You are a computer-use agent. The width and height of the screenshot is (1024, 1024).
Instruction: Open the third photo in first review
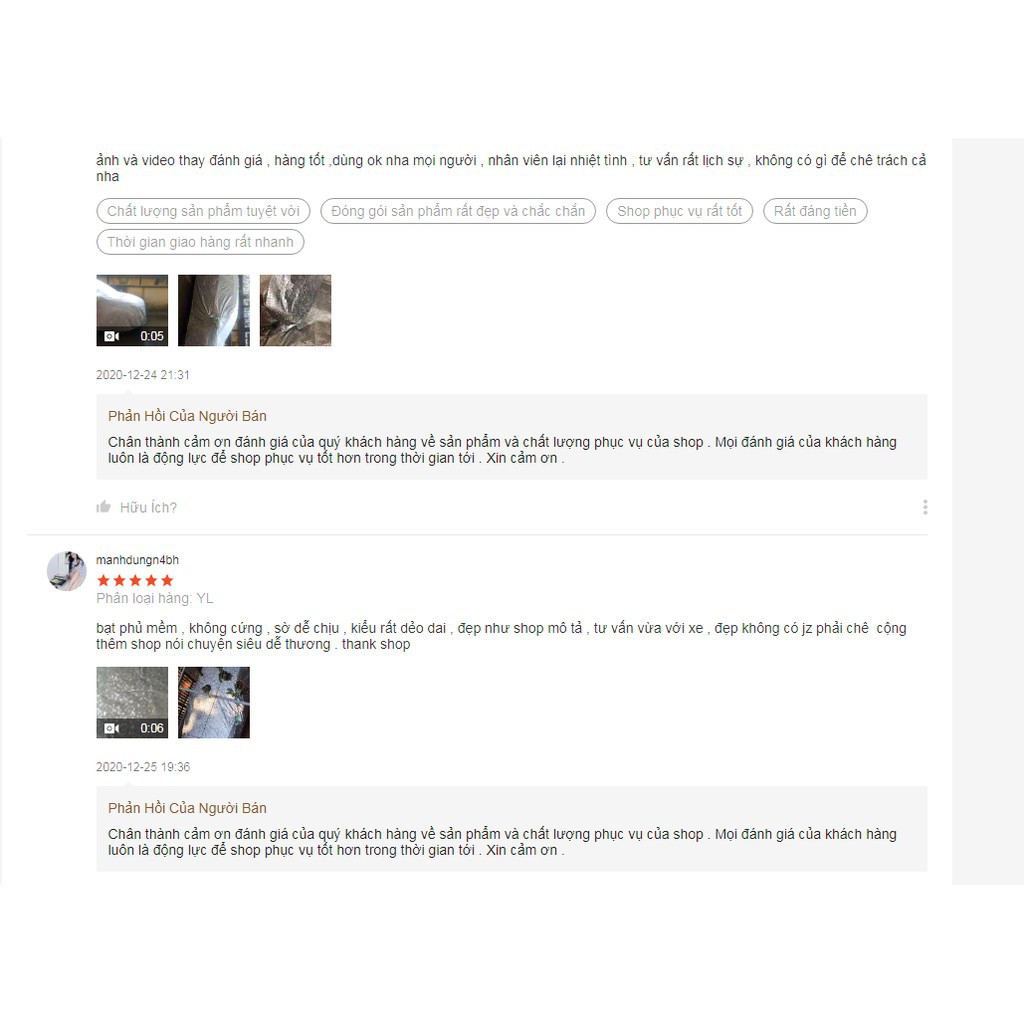[295, 310]
